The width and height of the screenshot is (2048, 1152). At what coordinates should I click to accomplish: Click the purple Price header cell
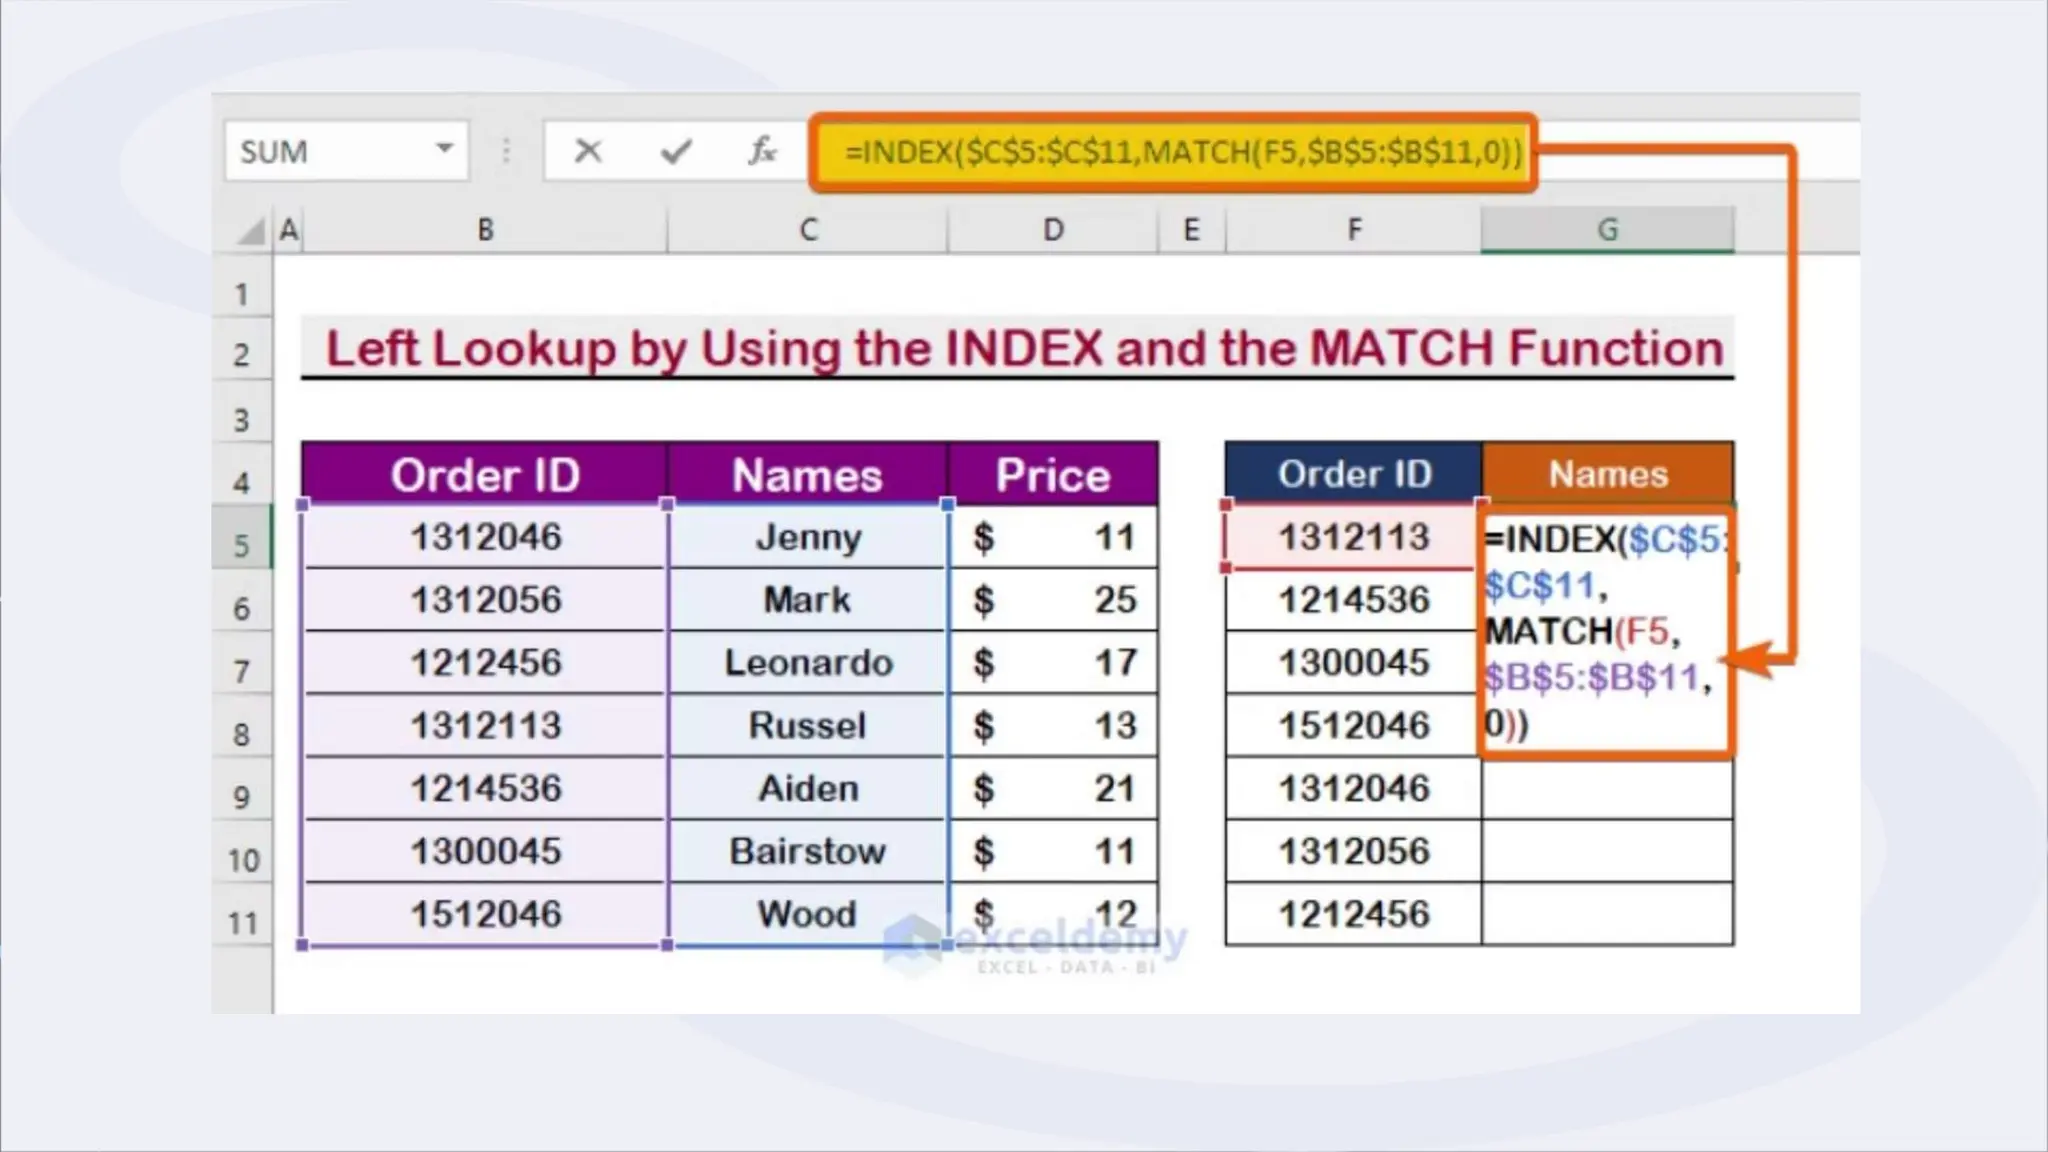(1052, 474)
